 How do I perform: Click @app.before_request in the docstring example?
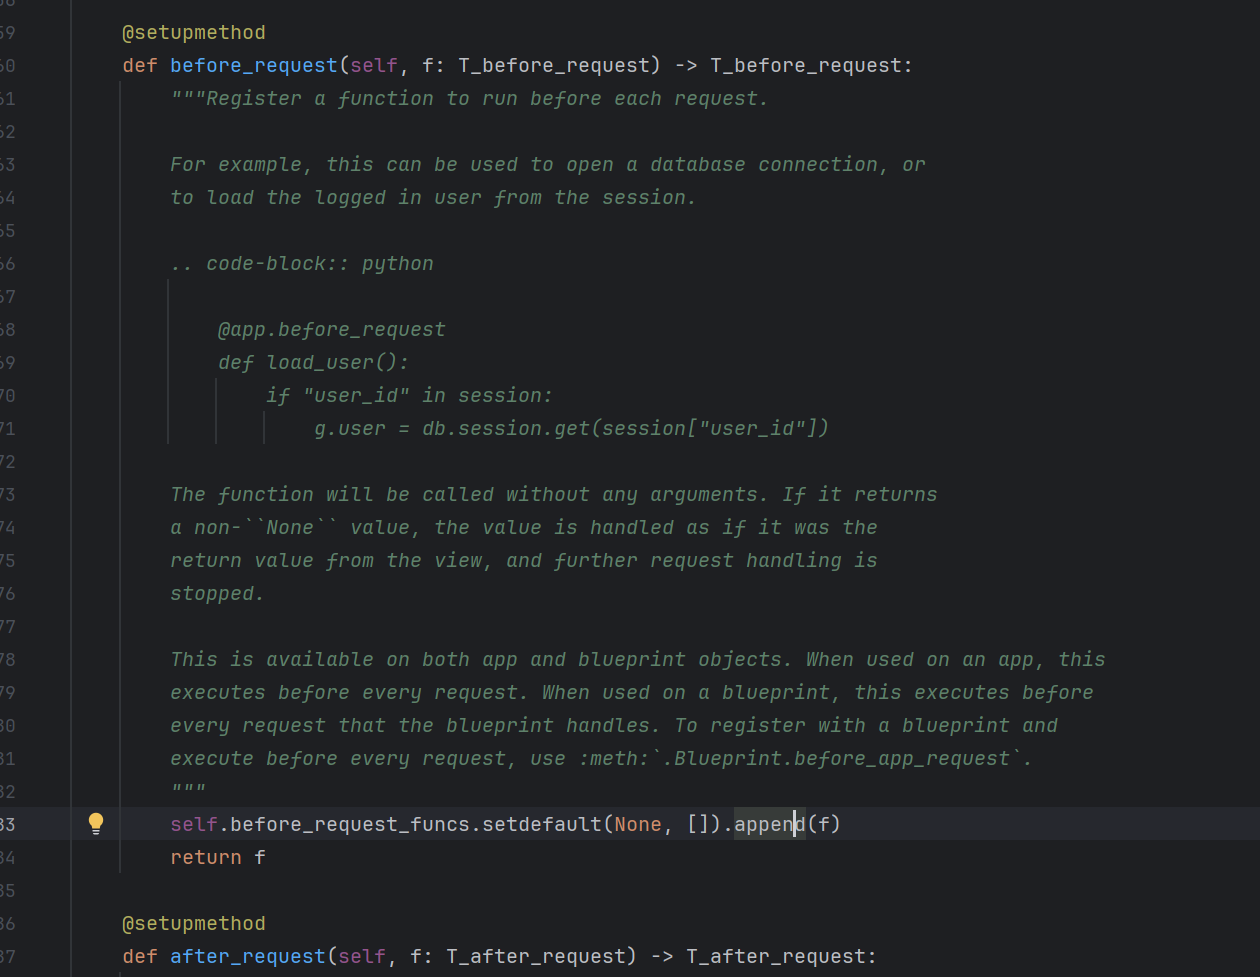(332, 330)
